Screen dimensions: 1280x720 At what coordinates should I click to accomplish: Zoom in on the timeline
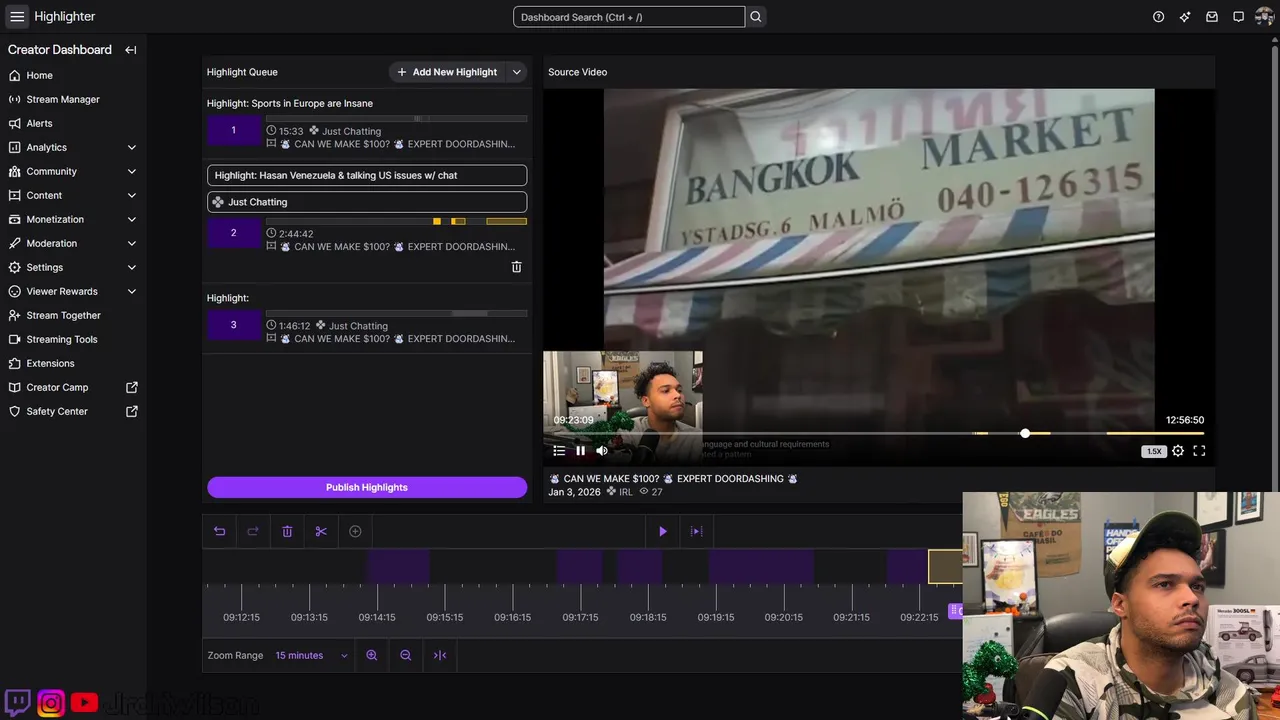tap(372, 655)
